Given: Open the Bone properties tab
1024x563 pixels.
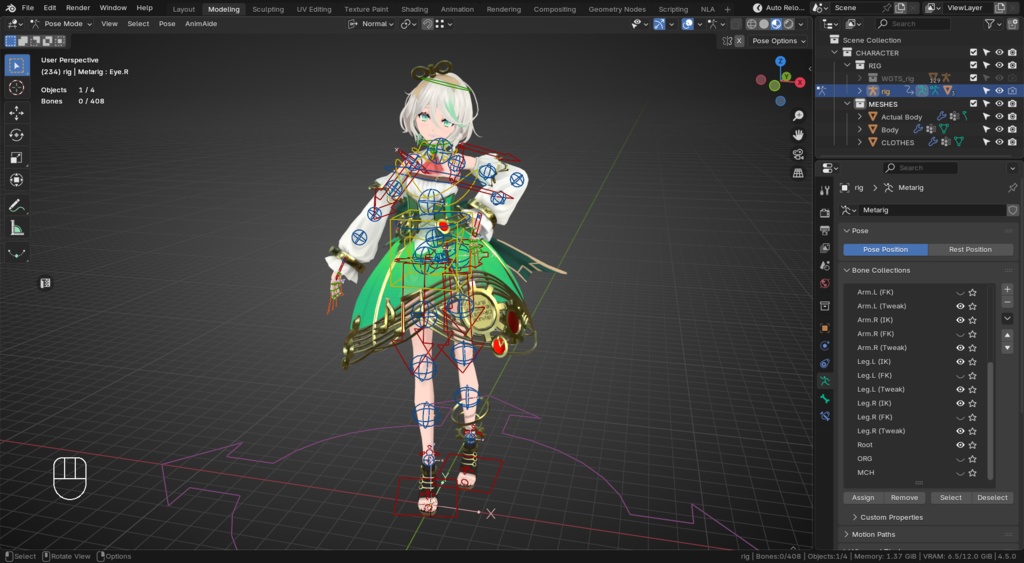Looking at the screenshot, I should coord(825,398).
